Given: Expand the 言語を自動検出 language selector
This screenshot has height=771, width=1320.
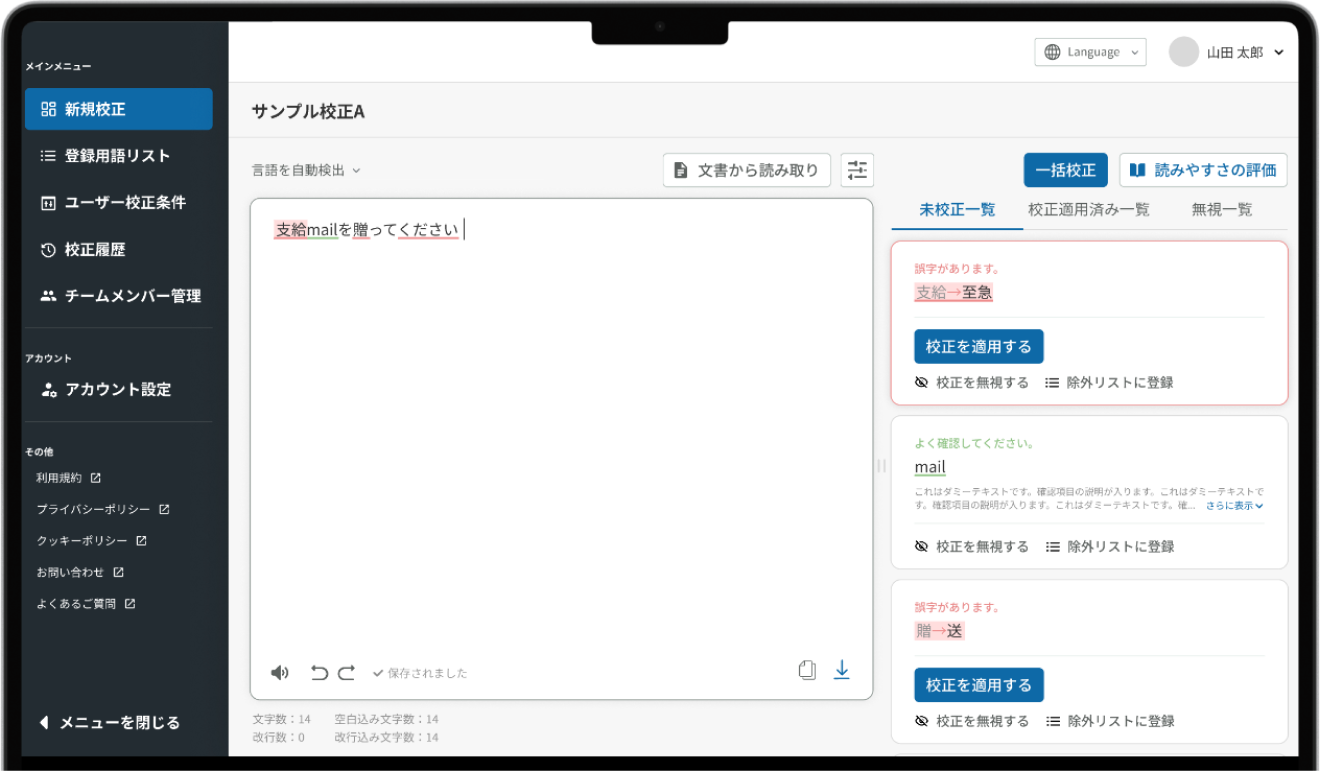Looking at the screenshot, I should click(x=306, y=171).
